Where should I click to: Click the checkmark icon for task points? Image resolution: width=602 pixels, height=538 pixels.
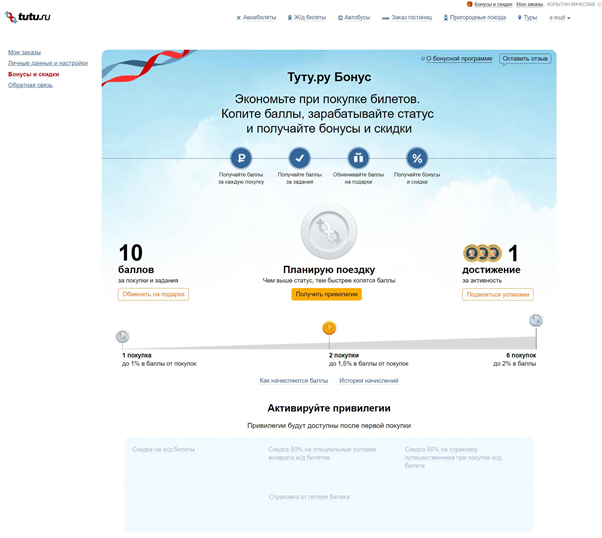pos(299,158)
